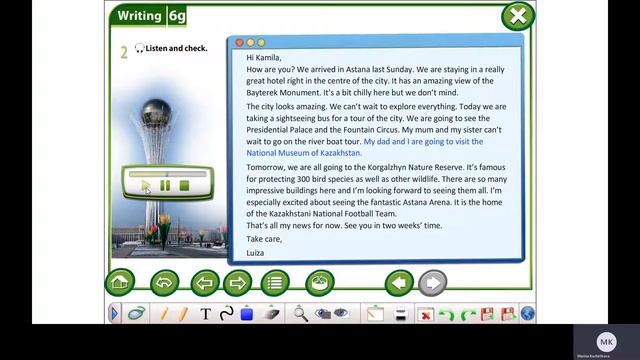
Task: Go to the Home screen button
Action: click(120, 282)
